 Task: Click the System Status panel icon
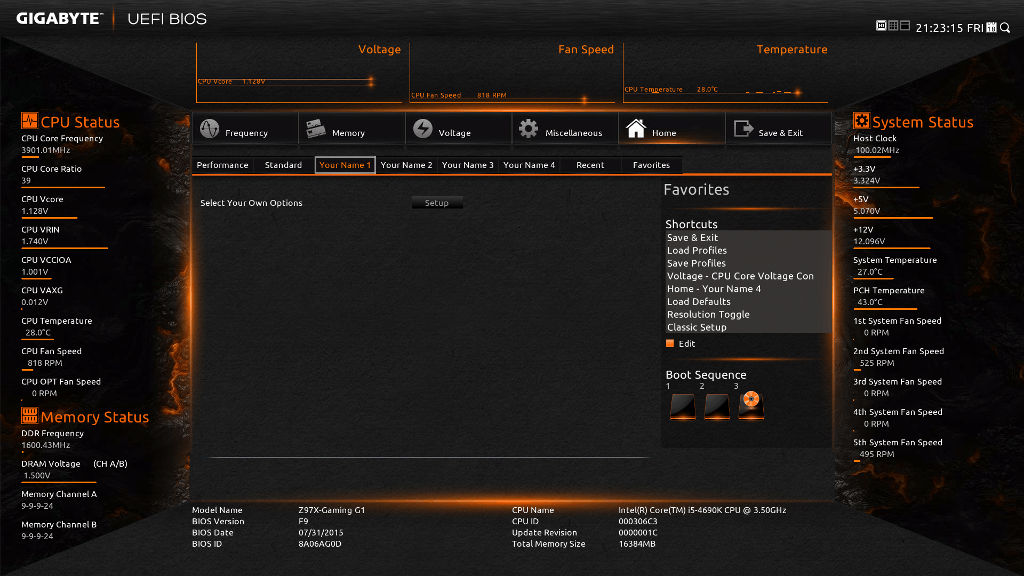pos(861,121)
